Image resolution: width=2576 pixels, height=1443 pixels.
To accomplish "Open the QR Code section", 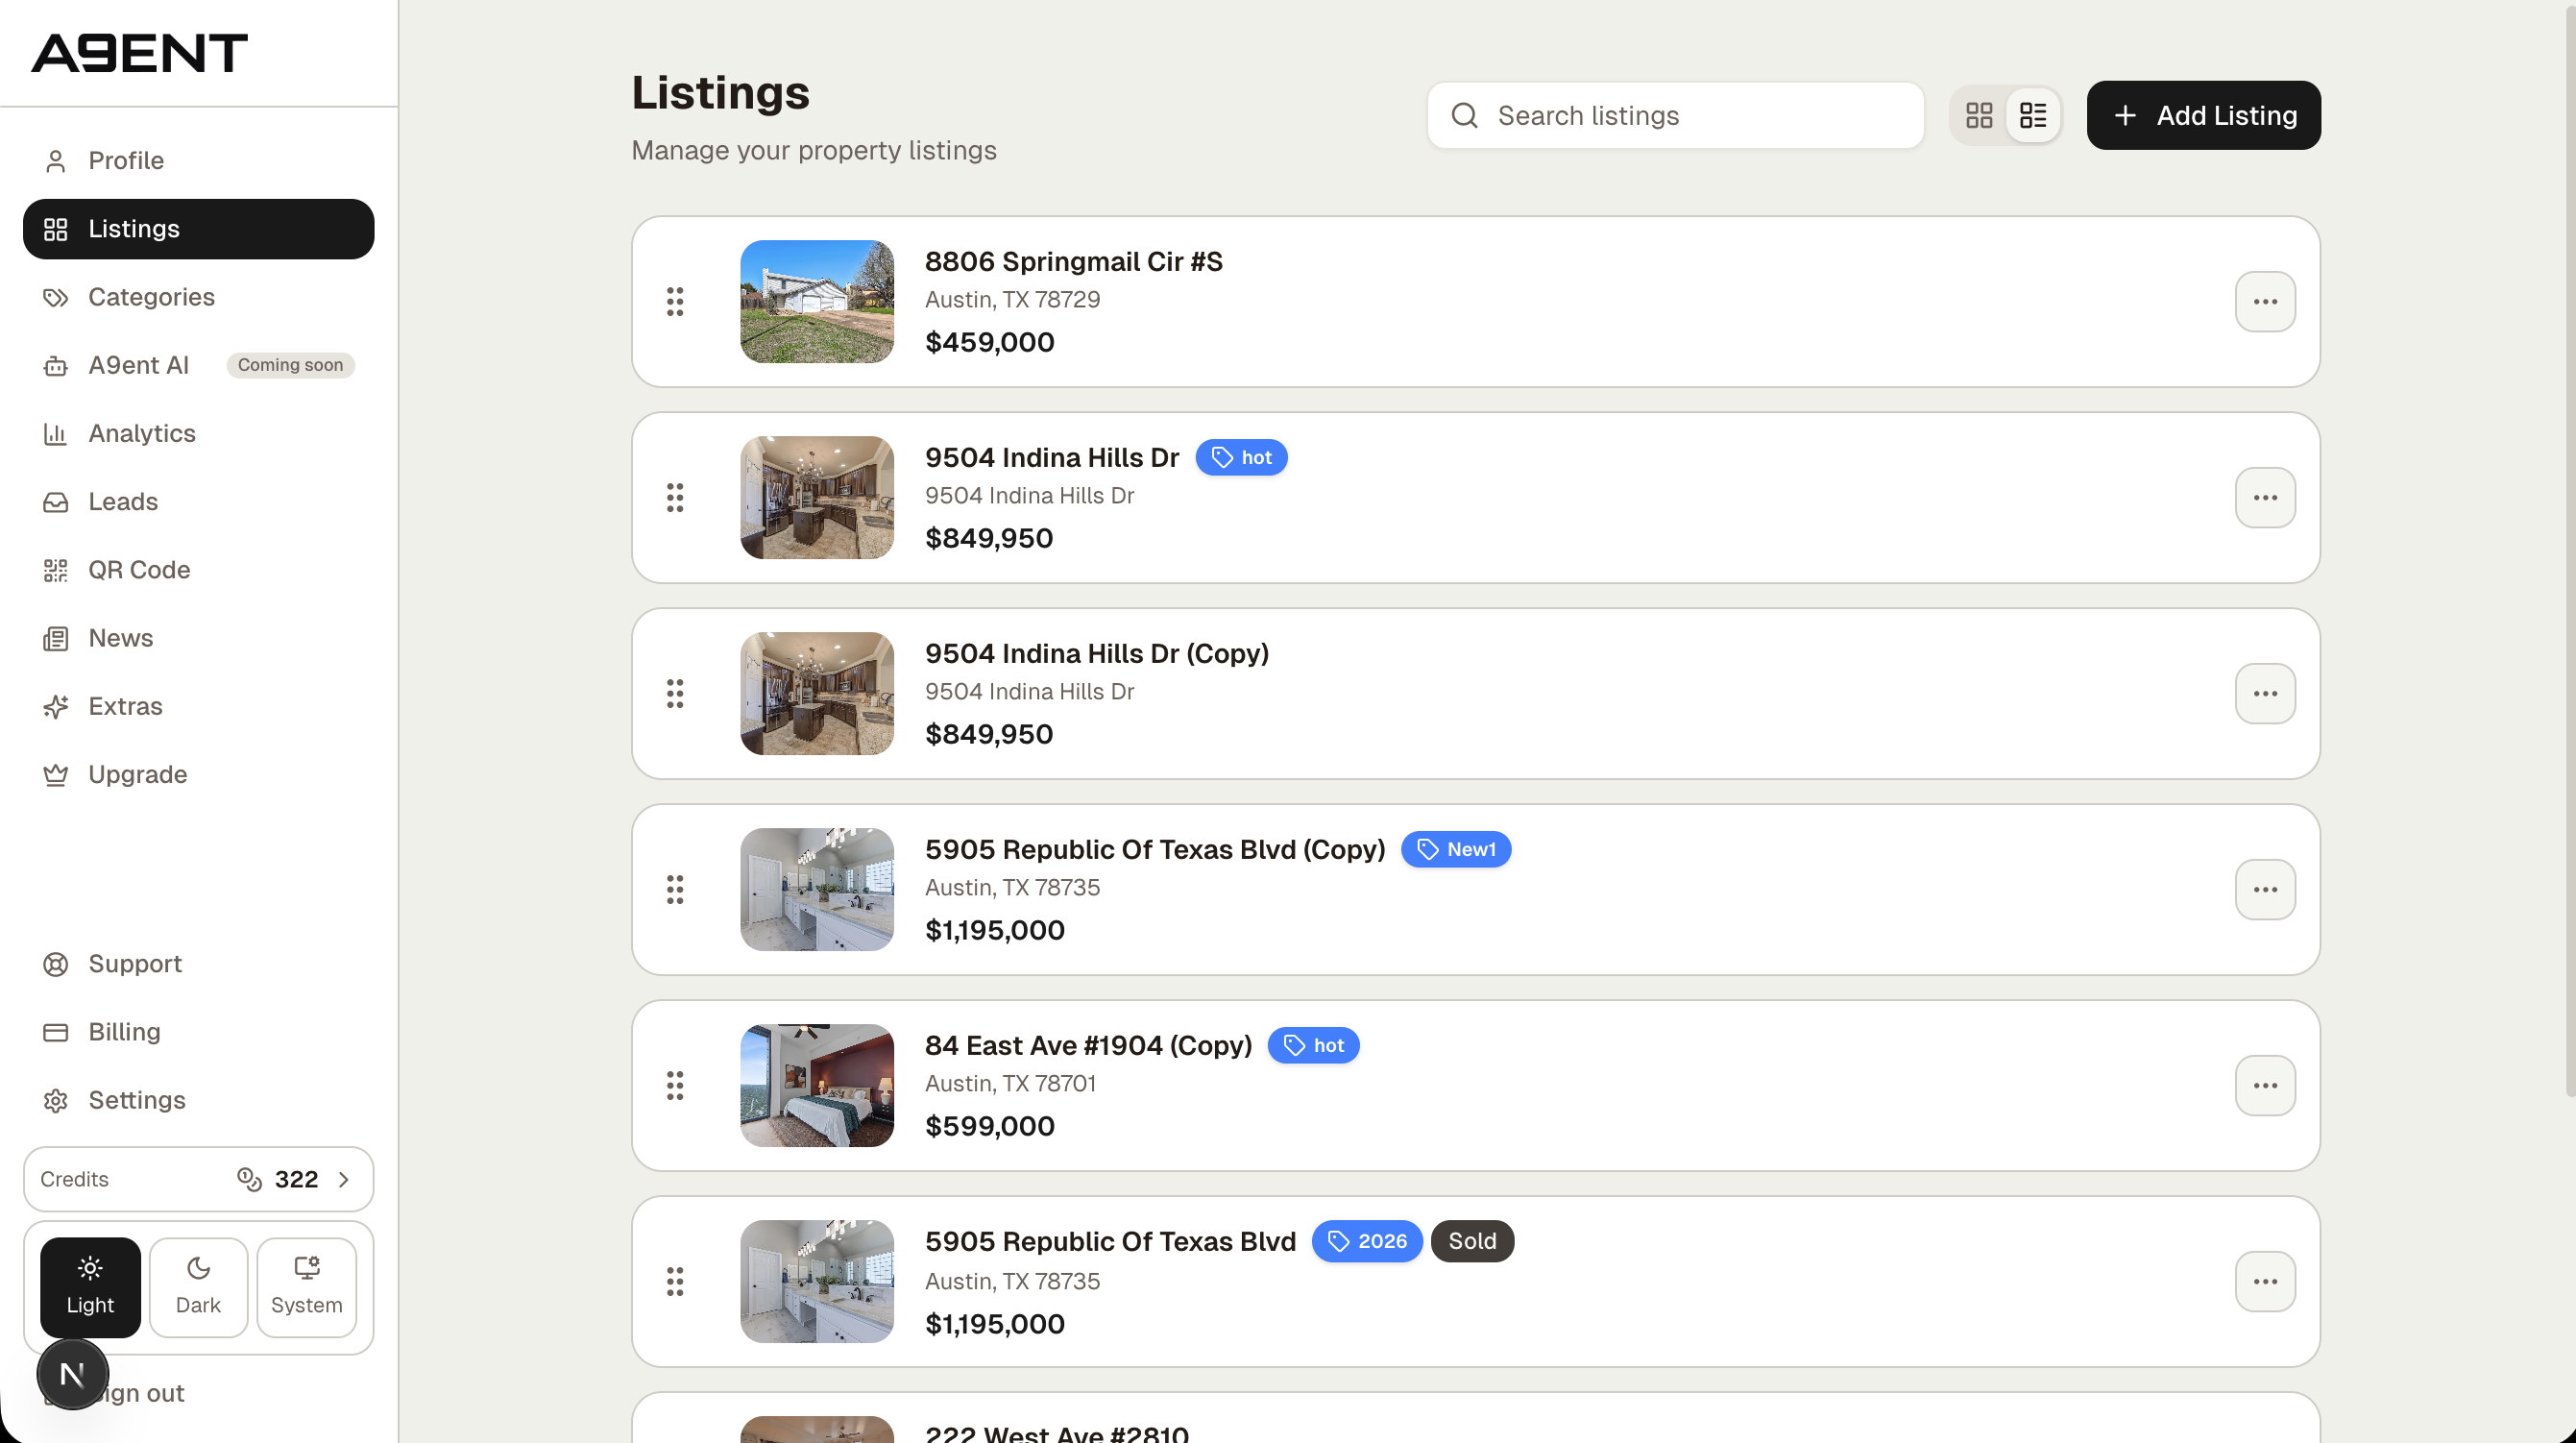I will (x=140, y=569).
